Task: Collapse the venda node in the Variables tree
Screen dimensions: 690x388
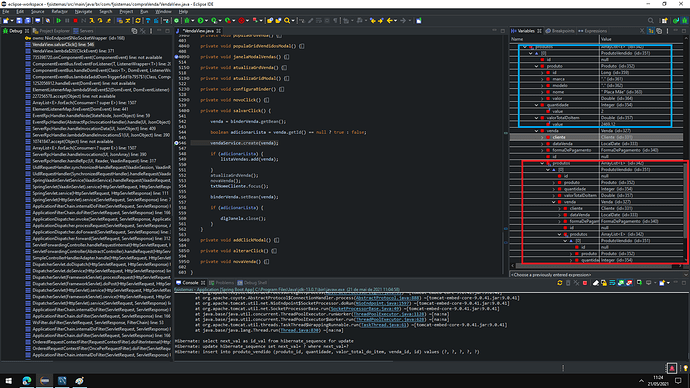Action: [536, 131]
